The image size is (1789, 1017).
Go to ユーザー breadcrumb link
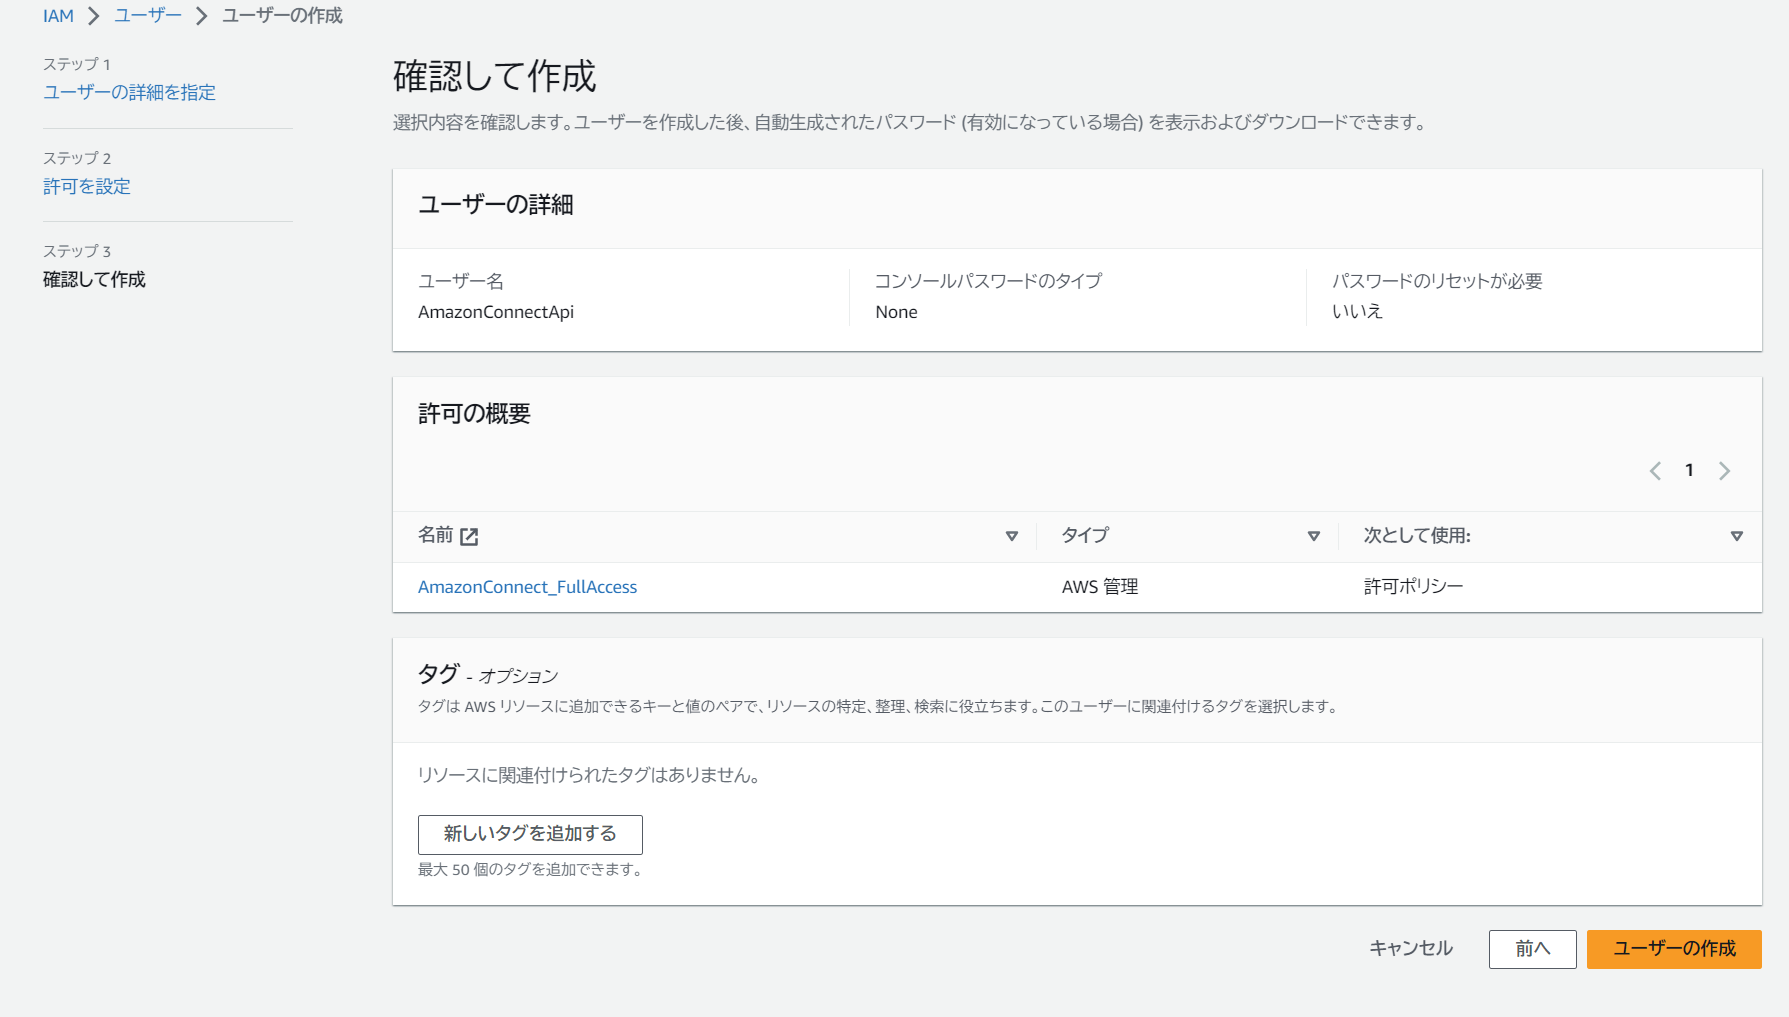[x=148, y=16]
